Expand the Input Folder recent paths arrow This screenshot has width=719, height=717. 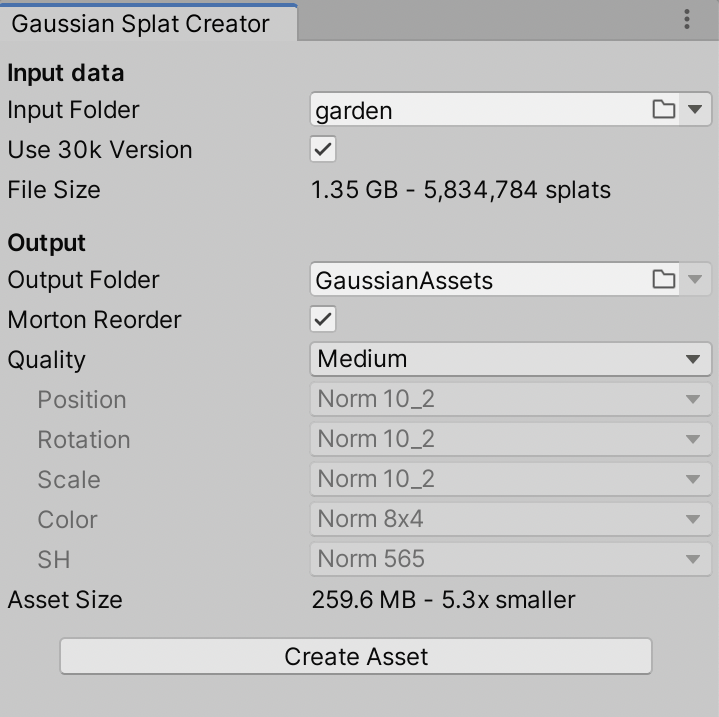point(695,109)
